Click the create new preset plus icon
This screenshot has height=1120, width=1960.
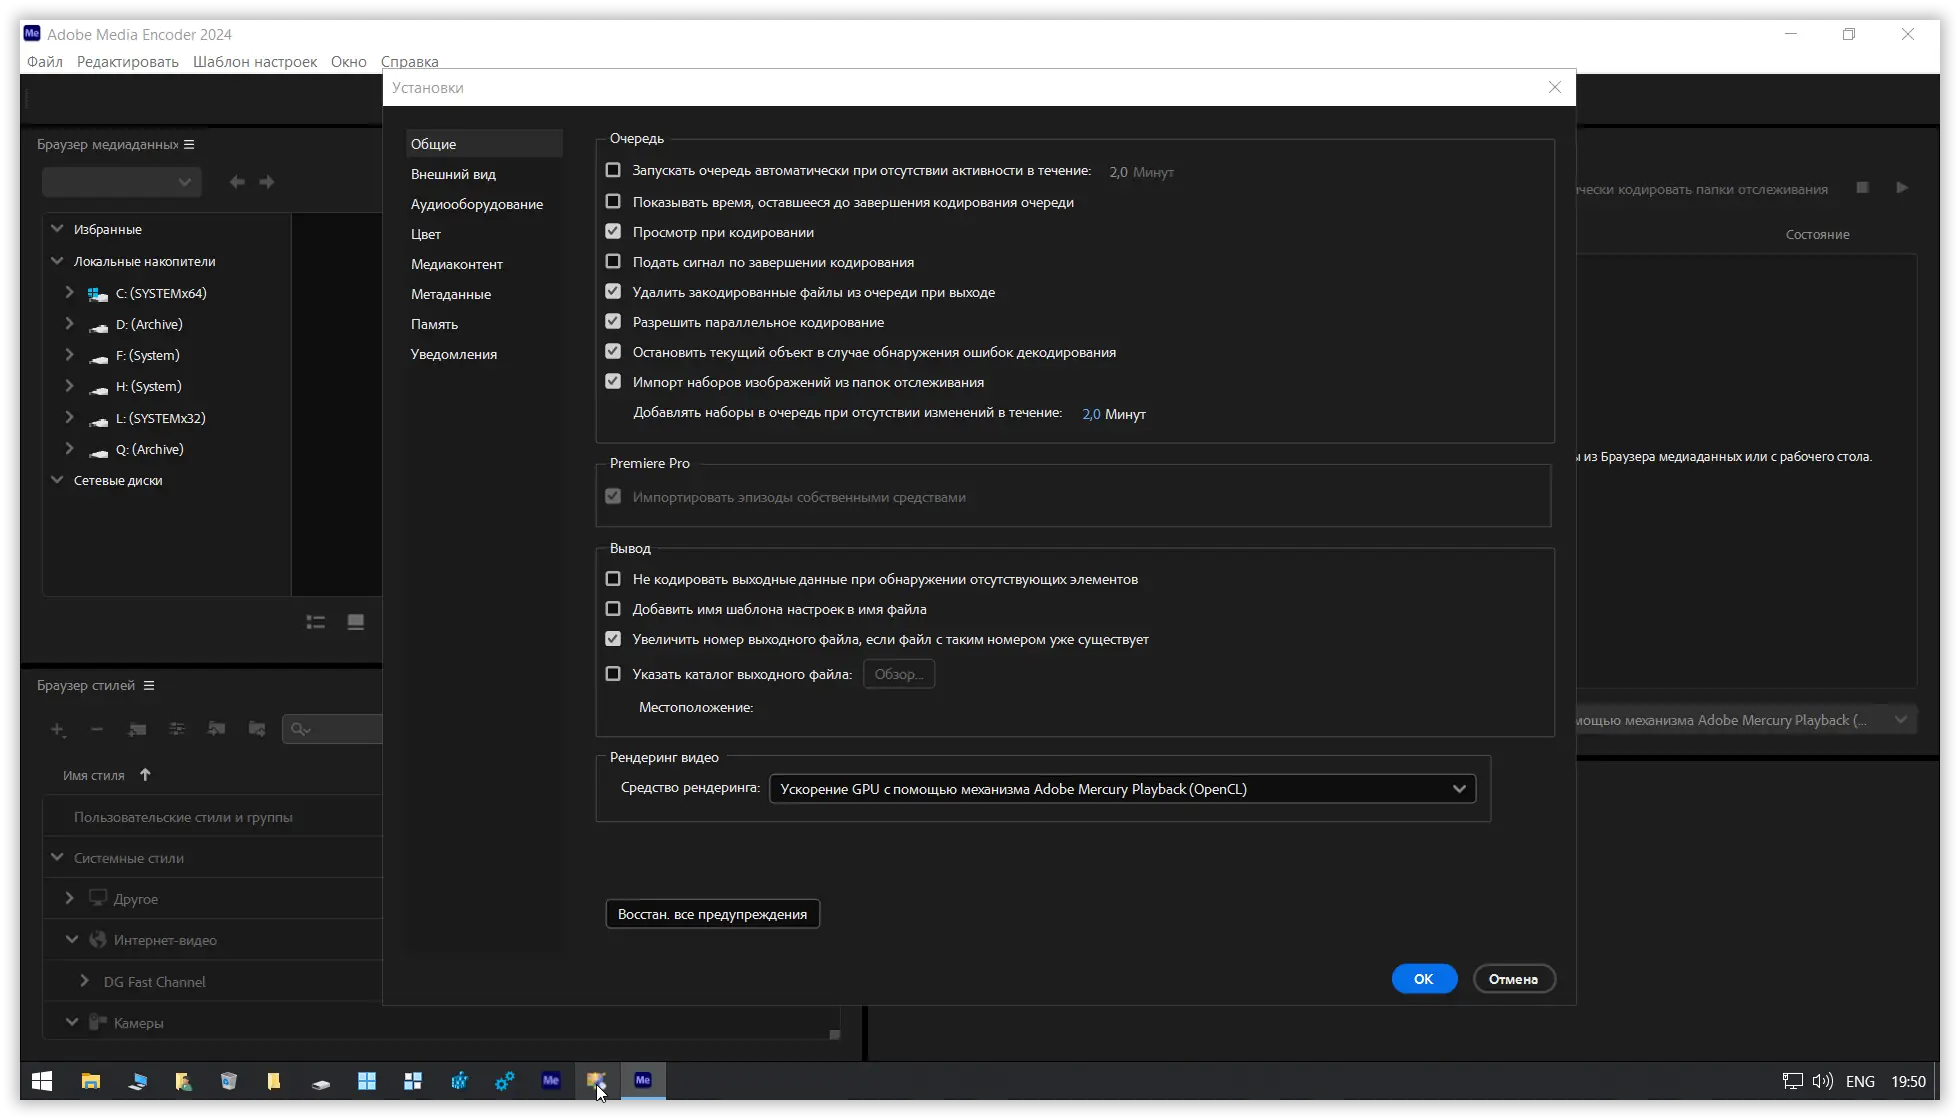point(57,730)
